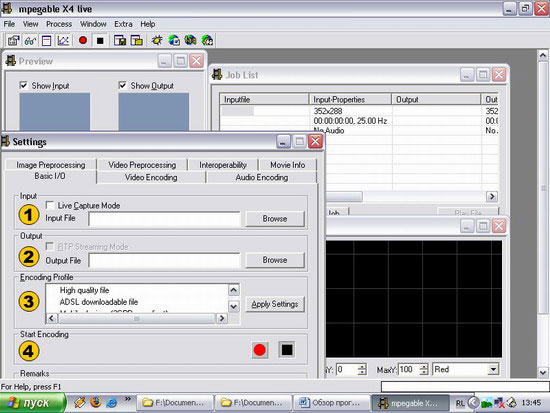Click the pencil quick launch icon in taskbar

(x=79, y=402)
